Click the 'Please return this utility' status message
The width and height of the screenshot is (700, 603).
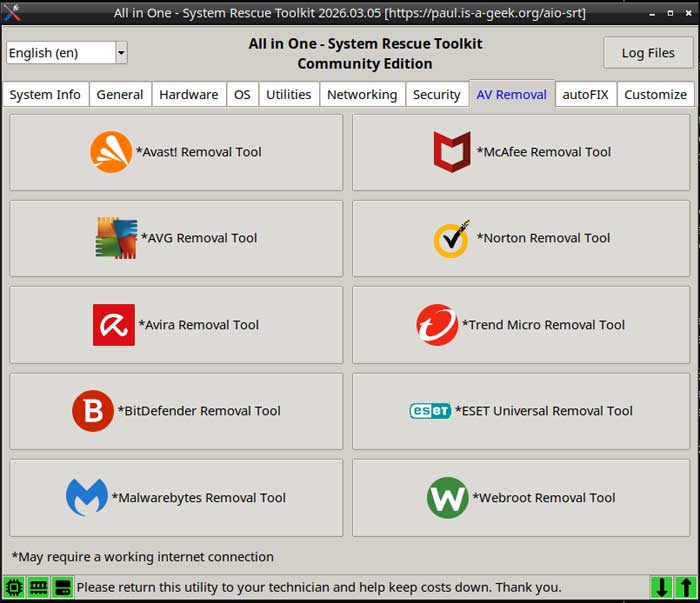319,587
